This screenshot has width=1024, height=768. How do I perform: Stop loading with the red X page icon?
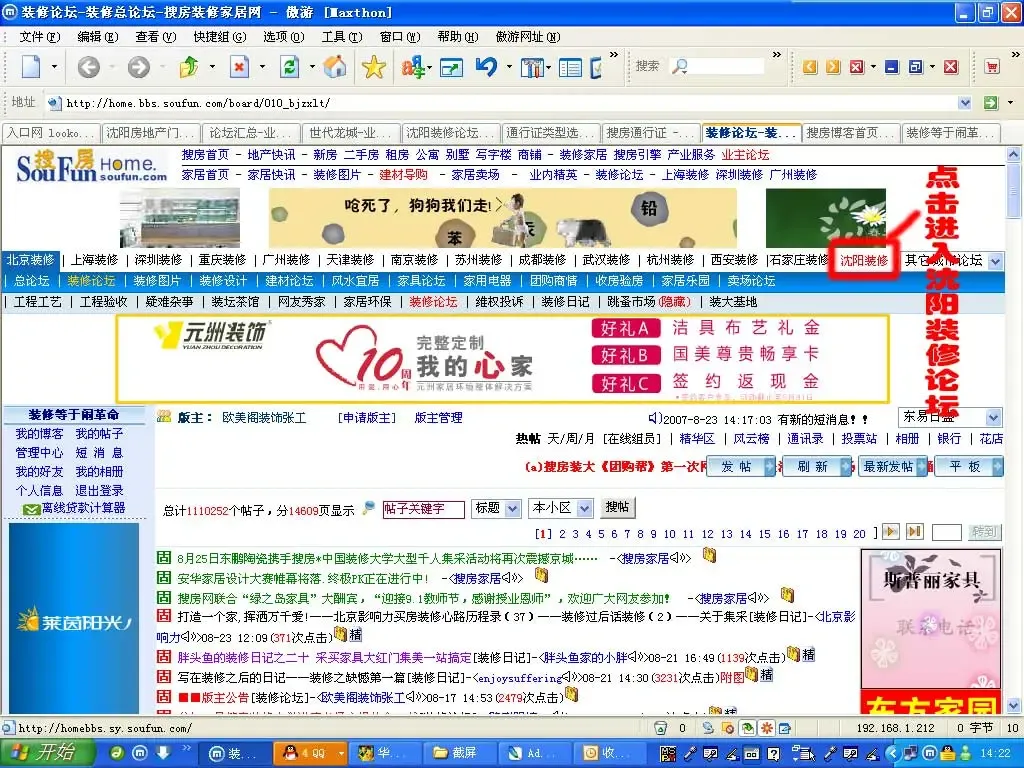pos(239,67)
